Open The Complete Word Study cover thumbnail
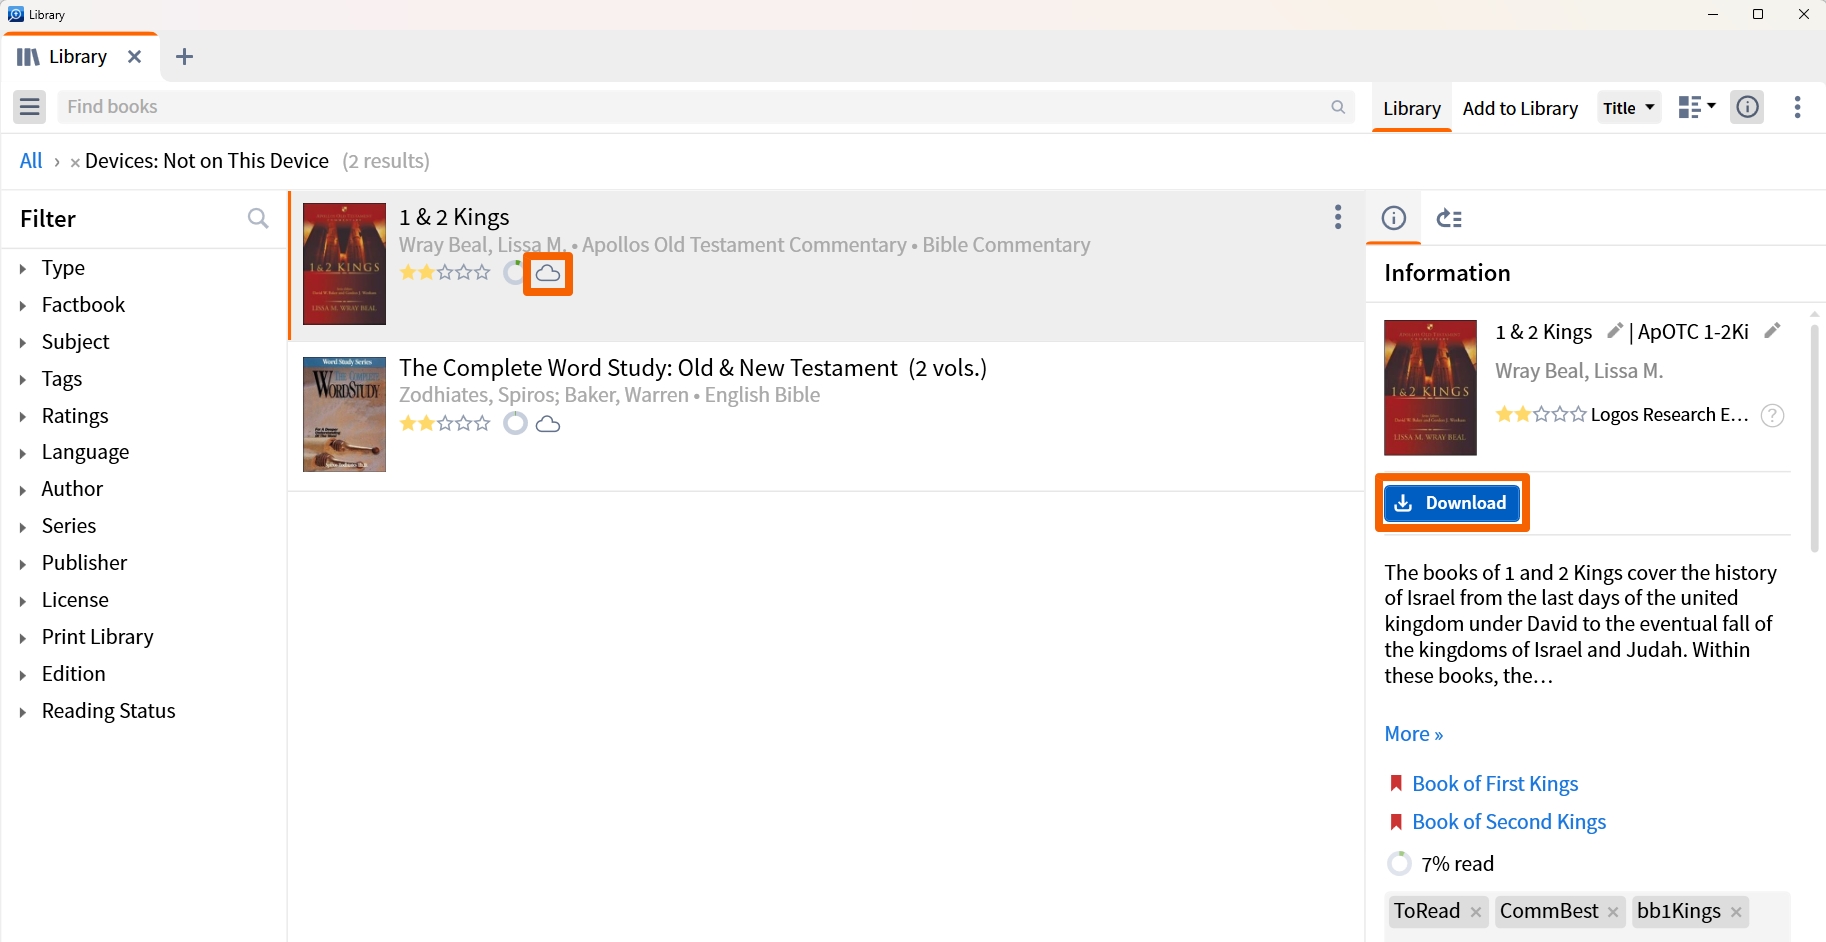 click(x=344, y=415)
